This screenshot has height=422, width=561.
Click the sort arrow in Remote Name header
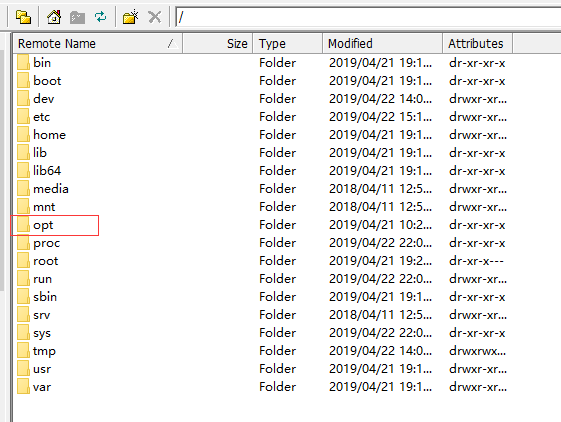pyautogui.click(x=172, y=44)
